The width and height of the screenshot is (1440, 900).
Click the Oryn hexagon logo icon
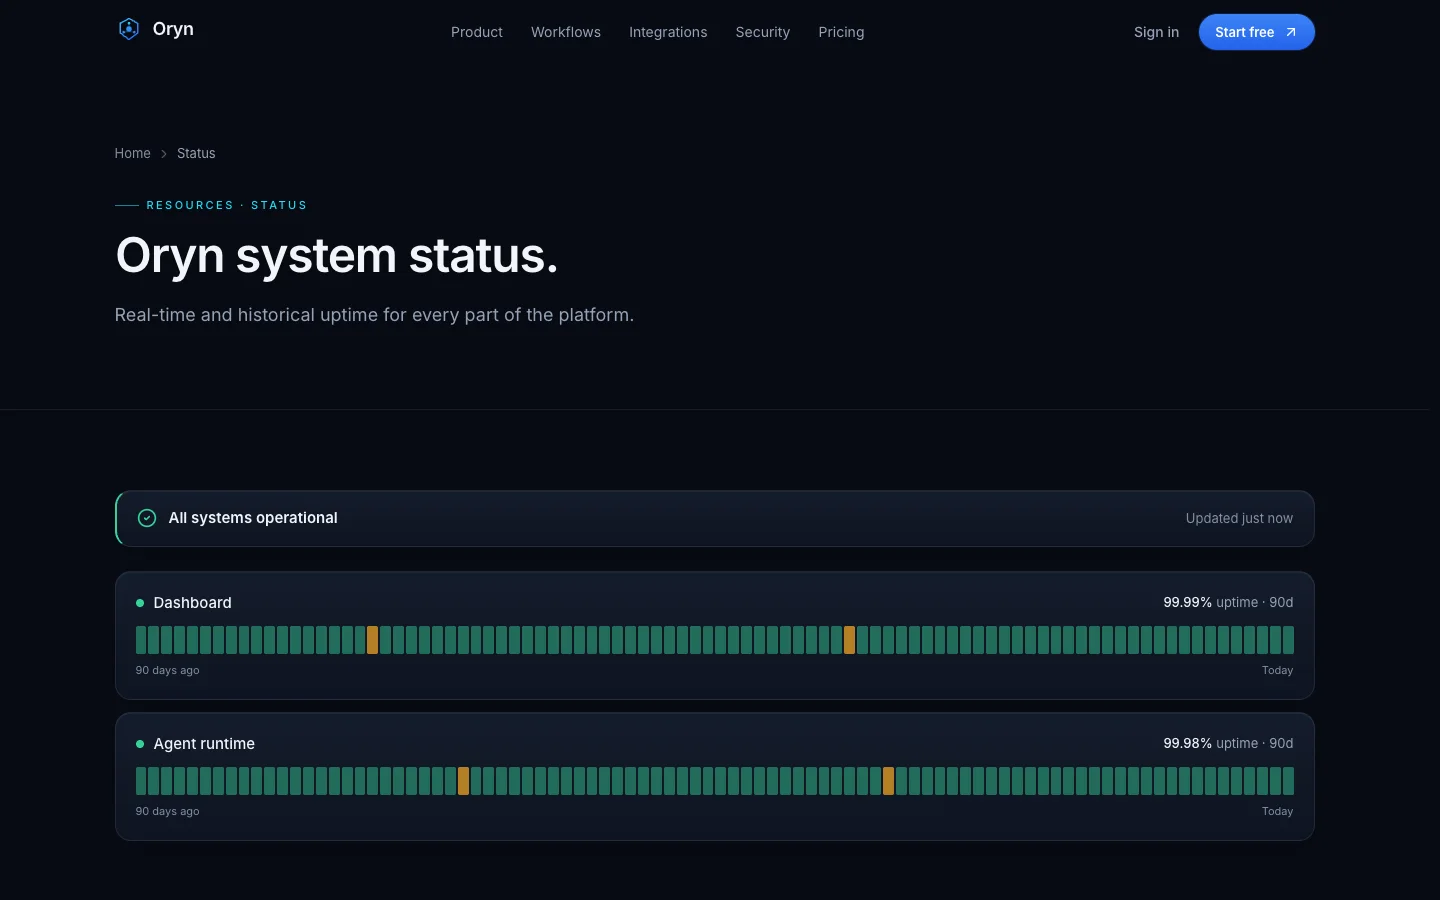click(129, 29)
